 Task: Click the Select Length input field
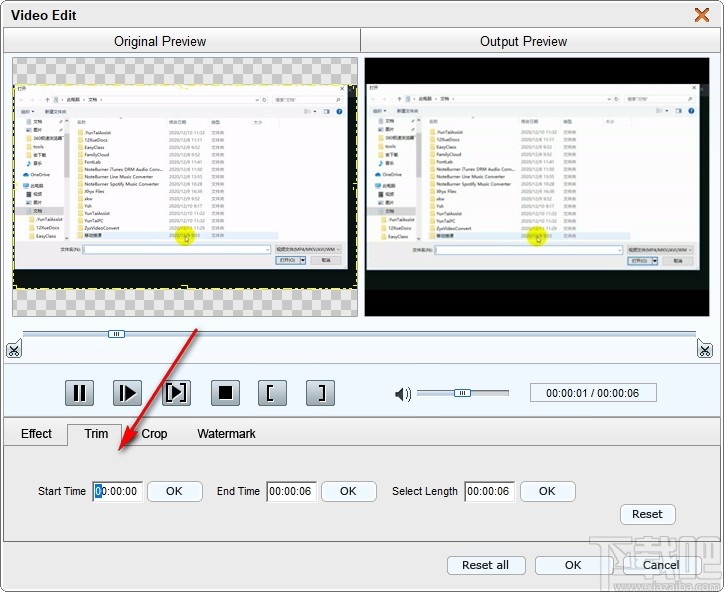(x=490, y=491)
